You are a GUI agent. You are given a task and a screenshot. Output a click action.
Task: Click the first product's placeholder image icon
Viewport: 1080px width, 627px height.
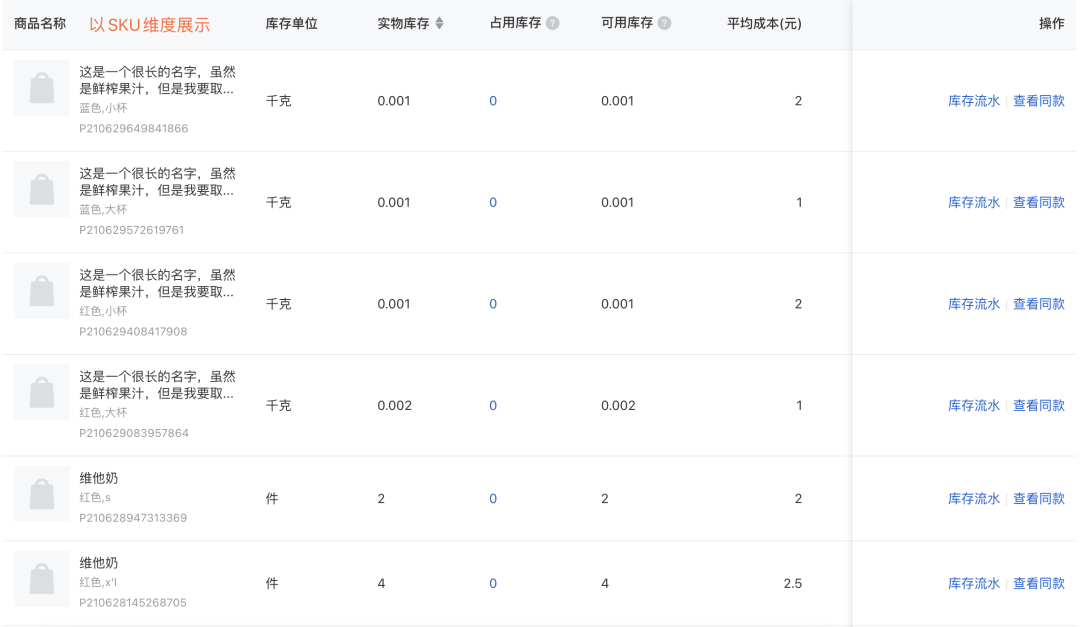click(x=41, y=88)
